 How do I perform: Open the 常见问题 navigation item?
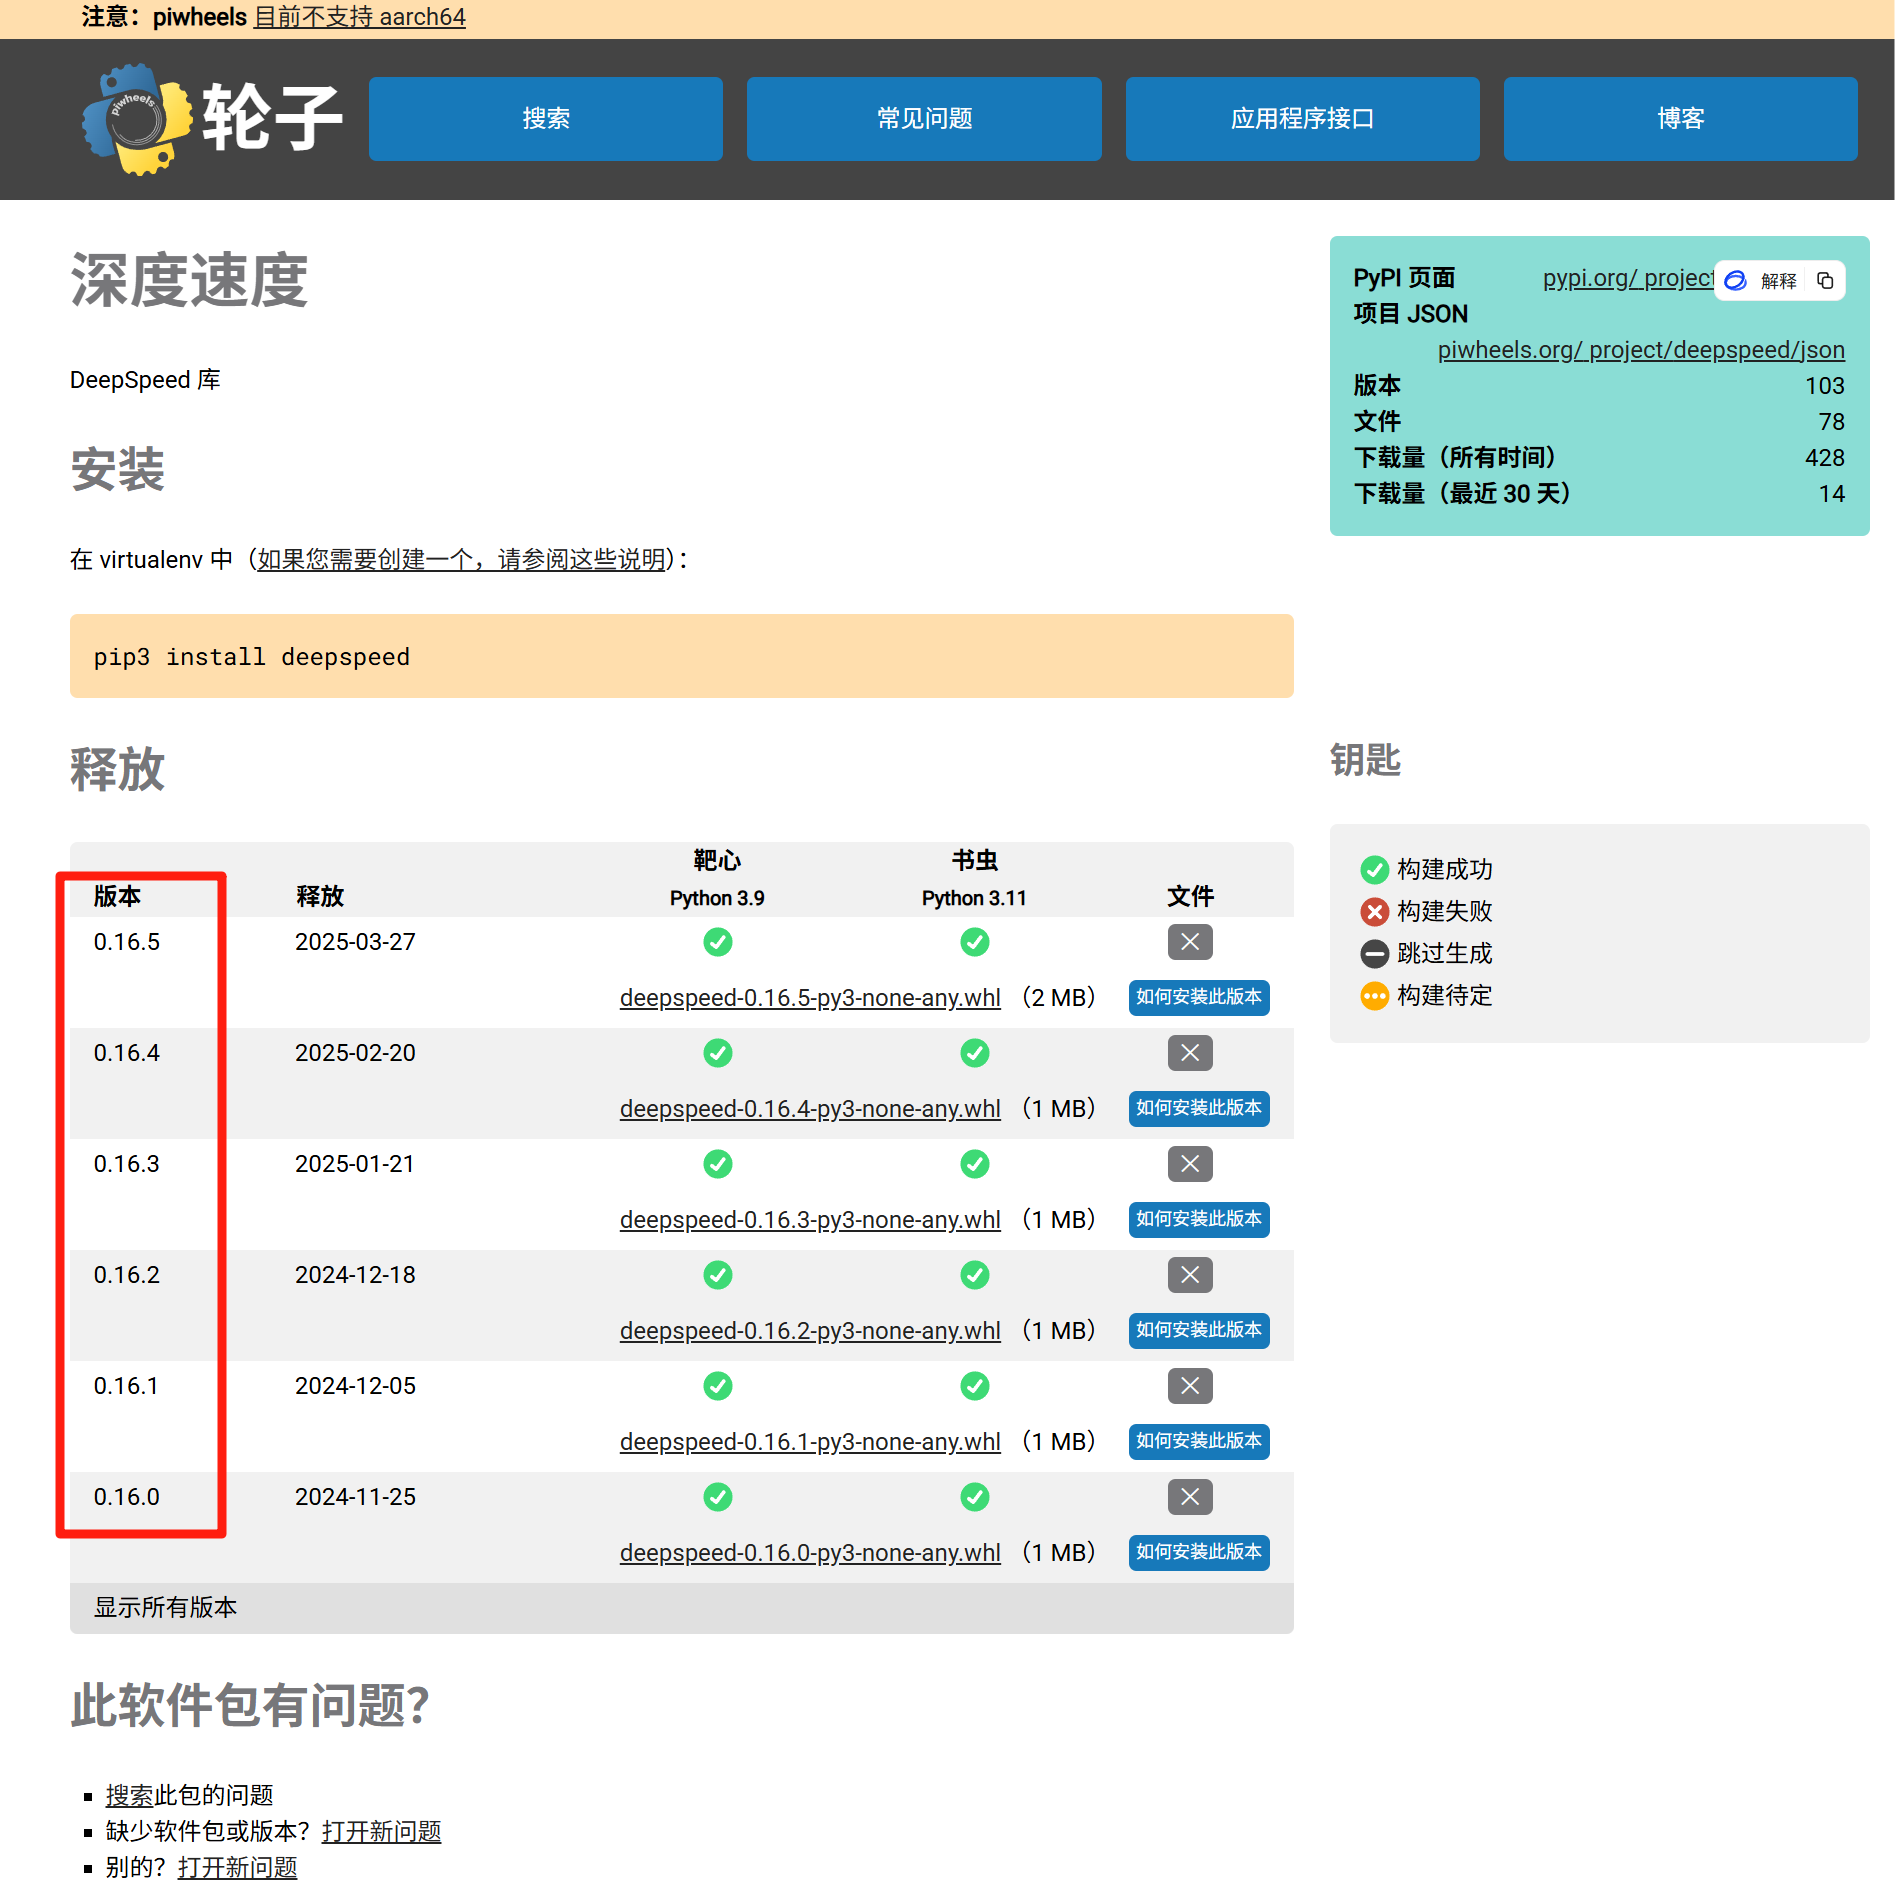point(924,119)
